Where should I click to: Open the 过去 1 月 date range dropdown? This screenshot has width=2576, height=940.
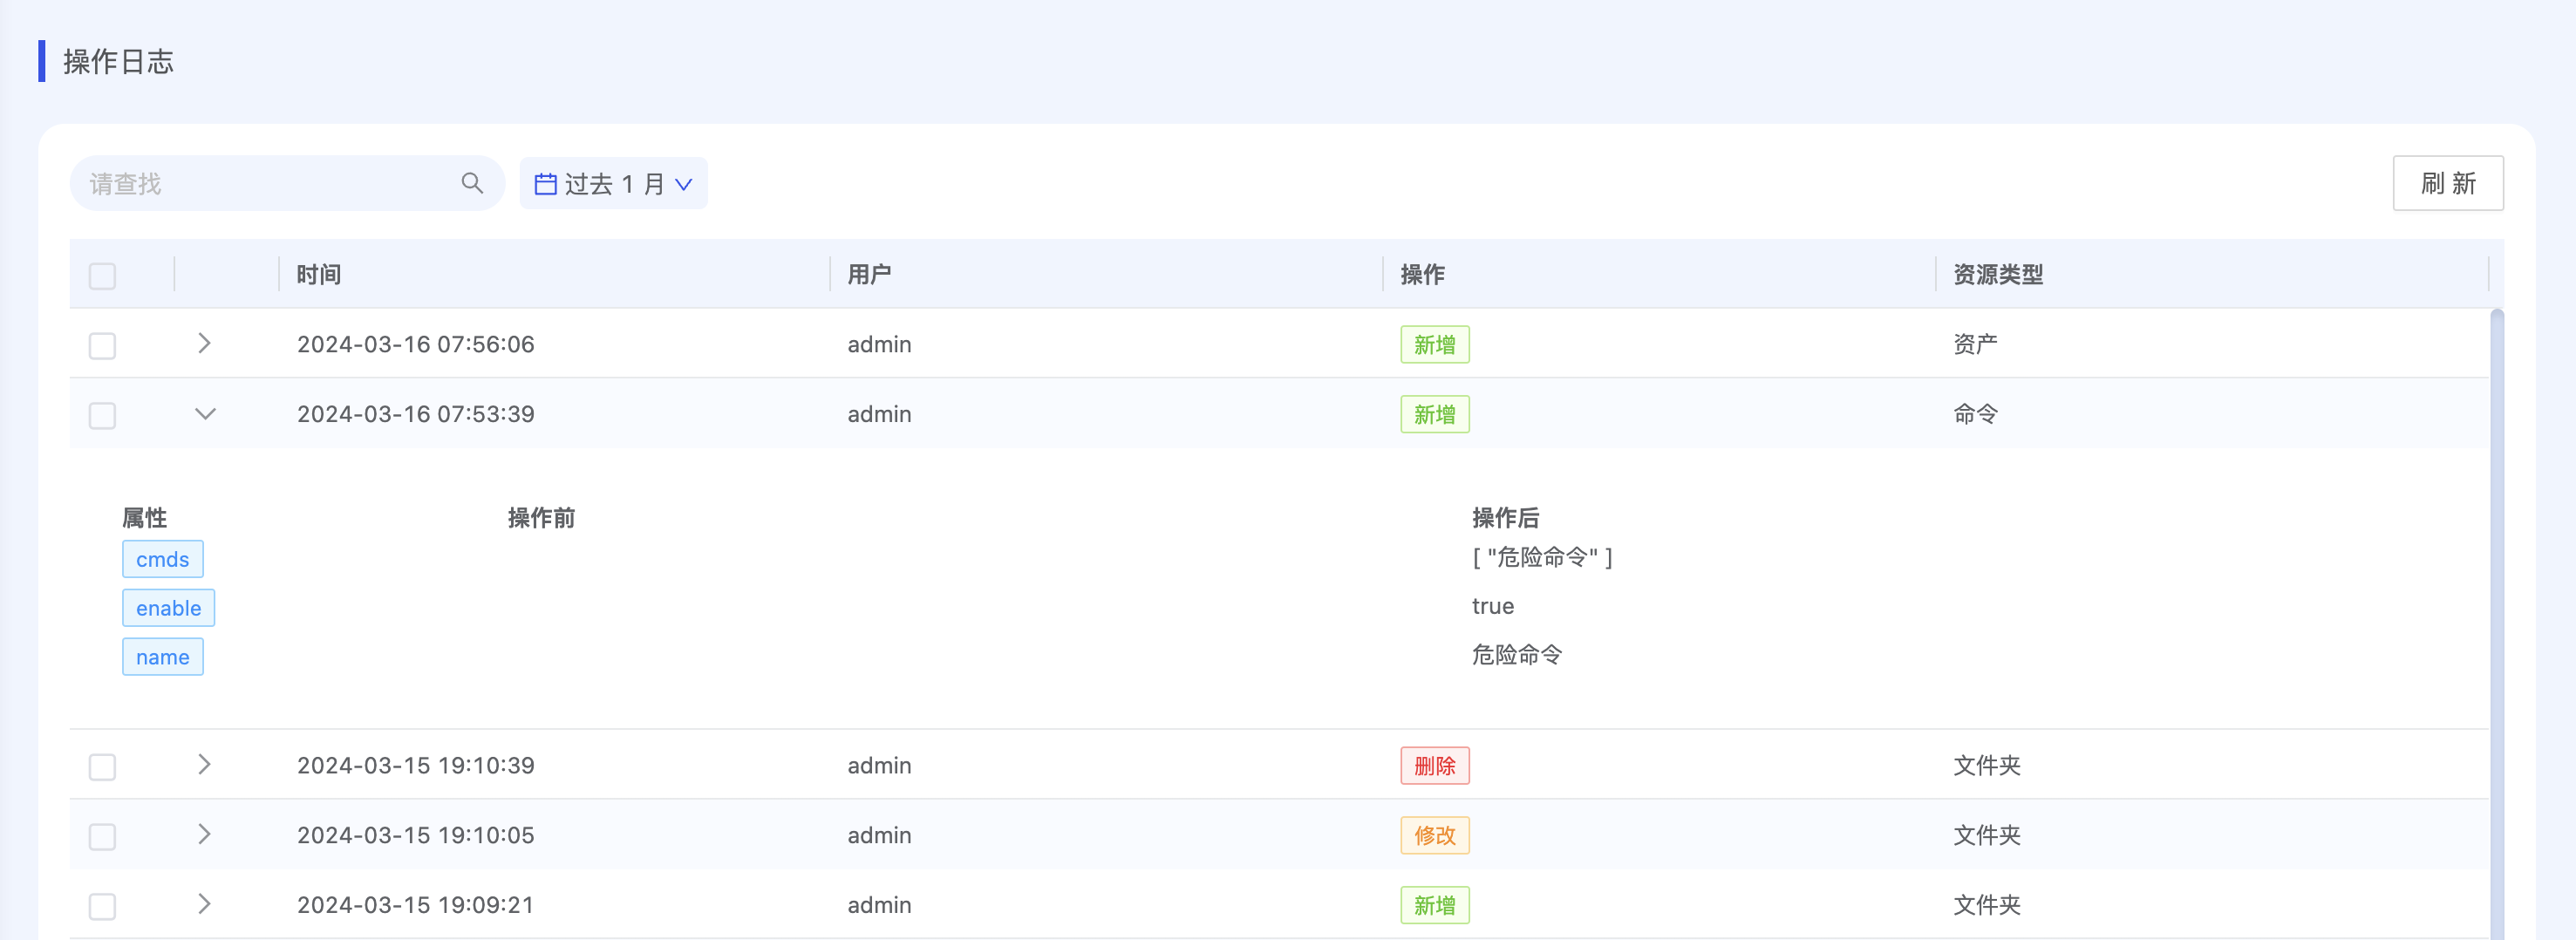(614, 184)
